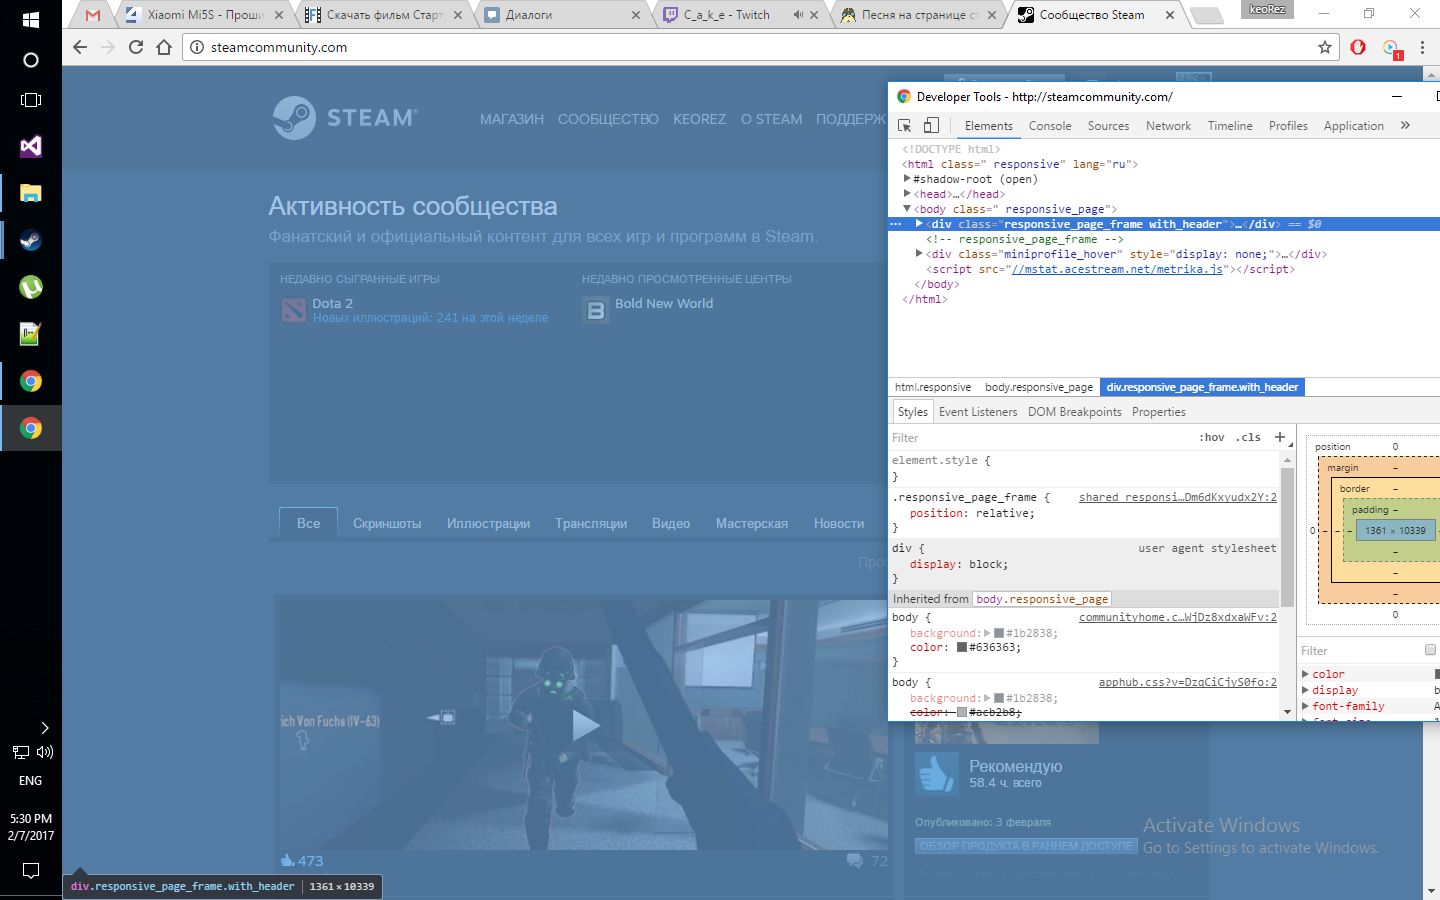The height and width of the screenshot is (900, 1440).
Task: Open the Chrome three-dots menu
Action: 1422,47
